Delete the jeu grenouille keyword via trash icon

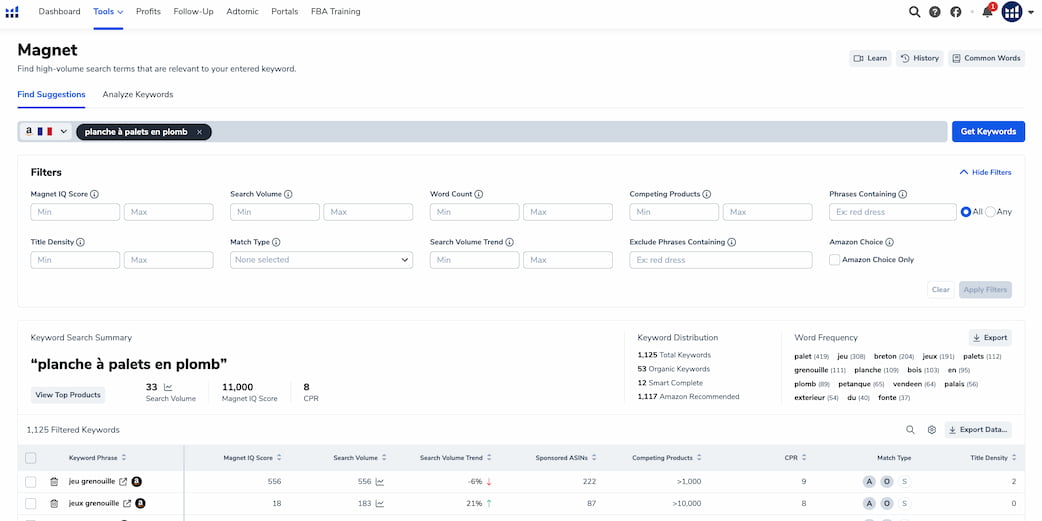point(54,482)
